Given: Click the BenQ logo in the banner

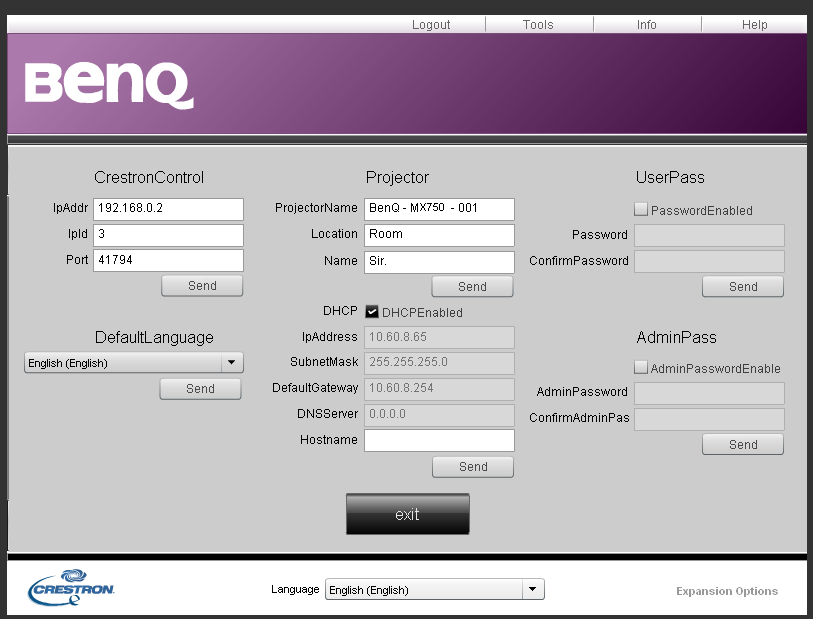Looking at the screenshot, I should (109, 85).
